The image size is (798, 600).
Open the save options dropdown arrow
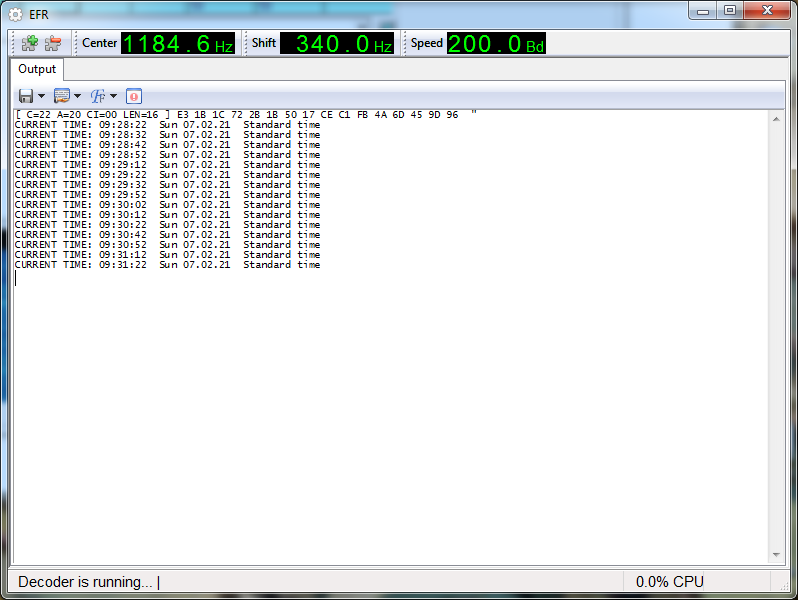click(41, 96)
